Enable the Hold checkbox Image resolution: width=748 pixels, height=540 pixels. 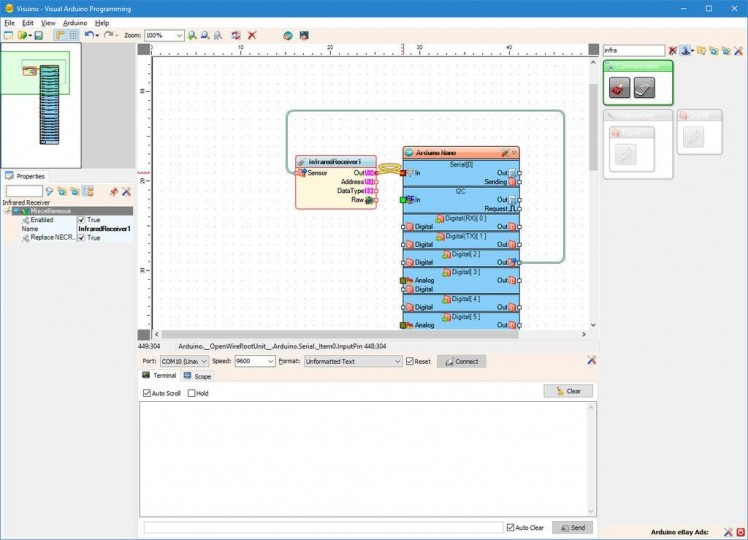pos(192,393)
